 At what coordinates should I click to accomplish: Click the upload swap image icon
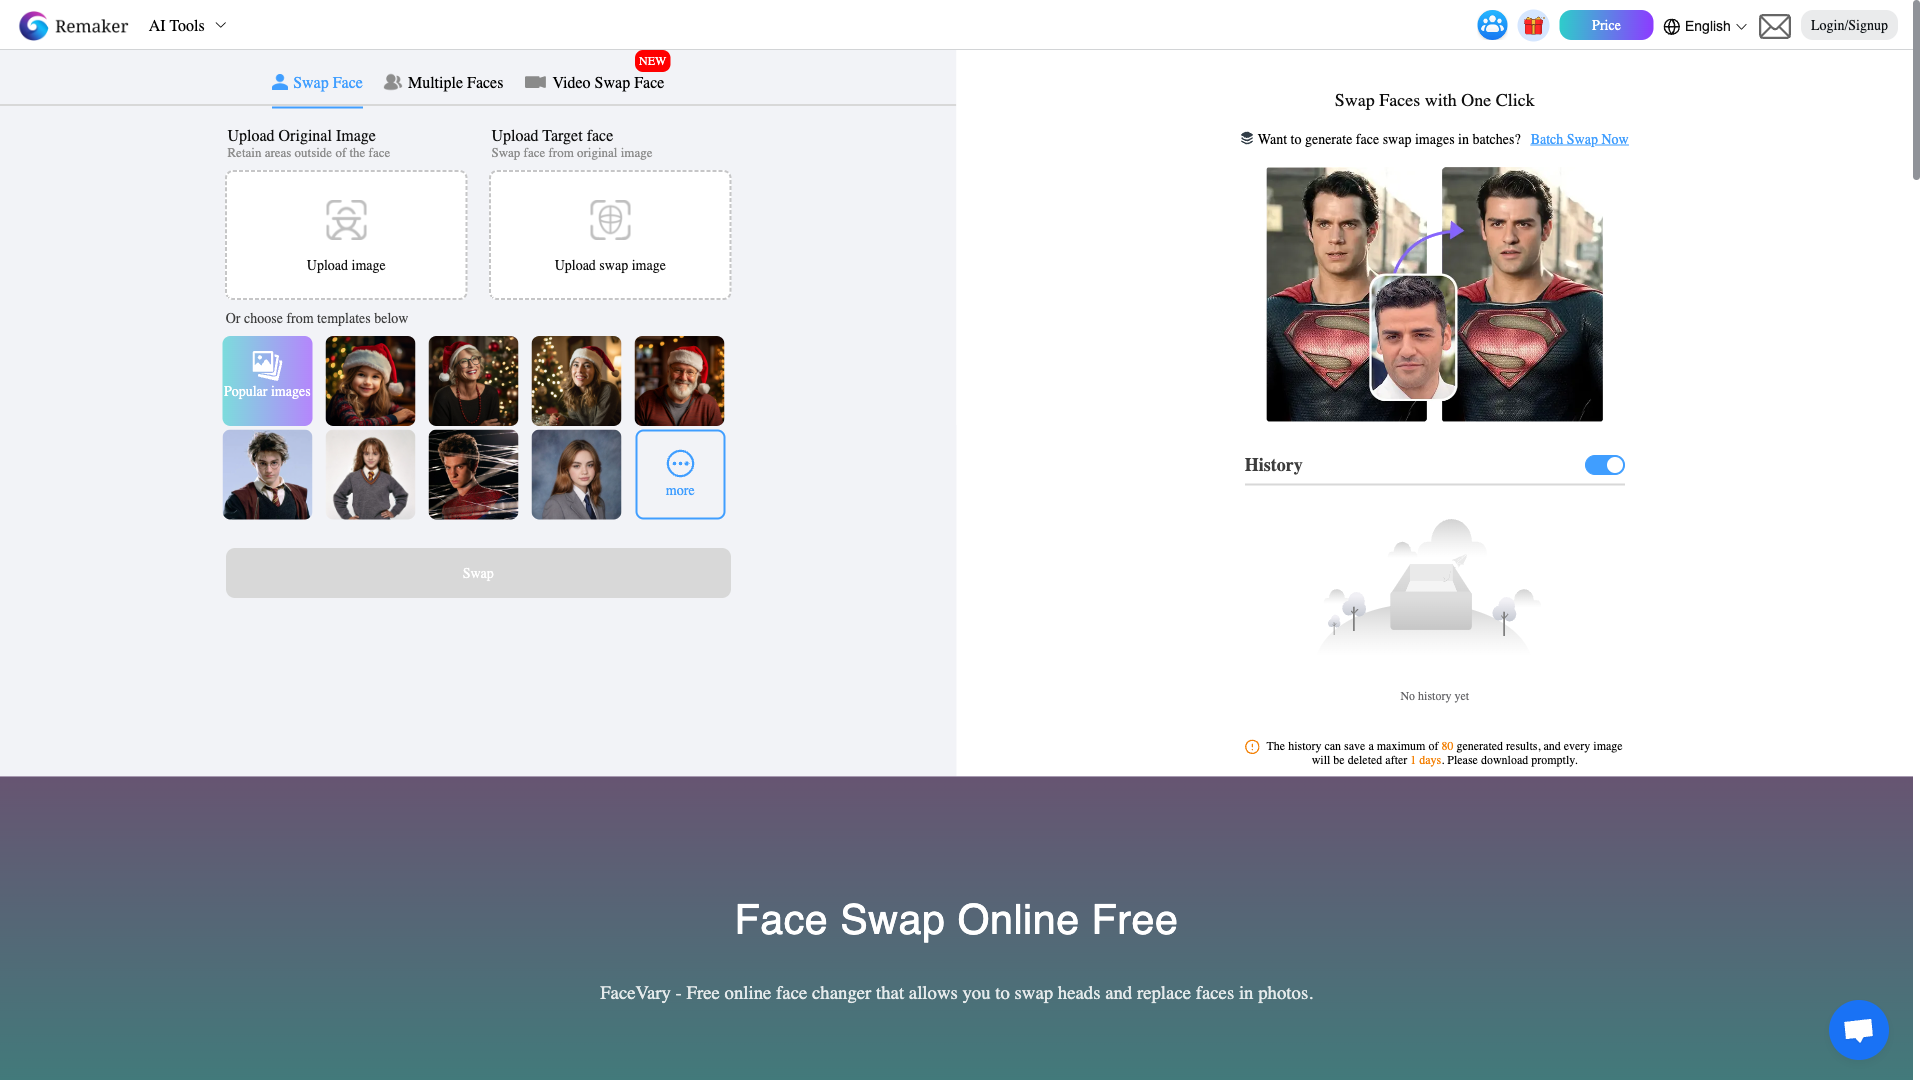click(x=610, y=220)
